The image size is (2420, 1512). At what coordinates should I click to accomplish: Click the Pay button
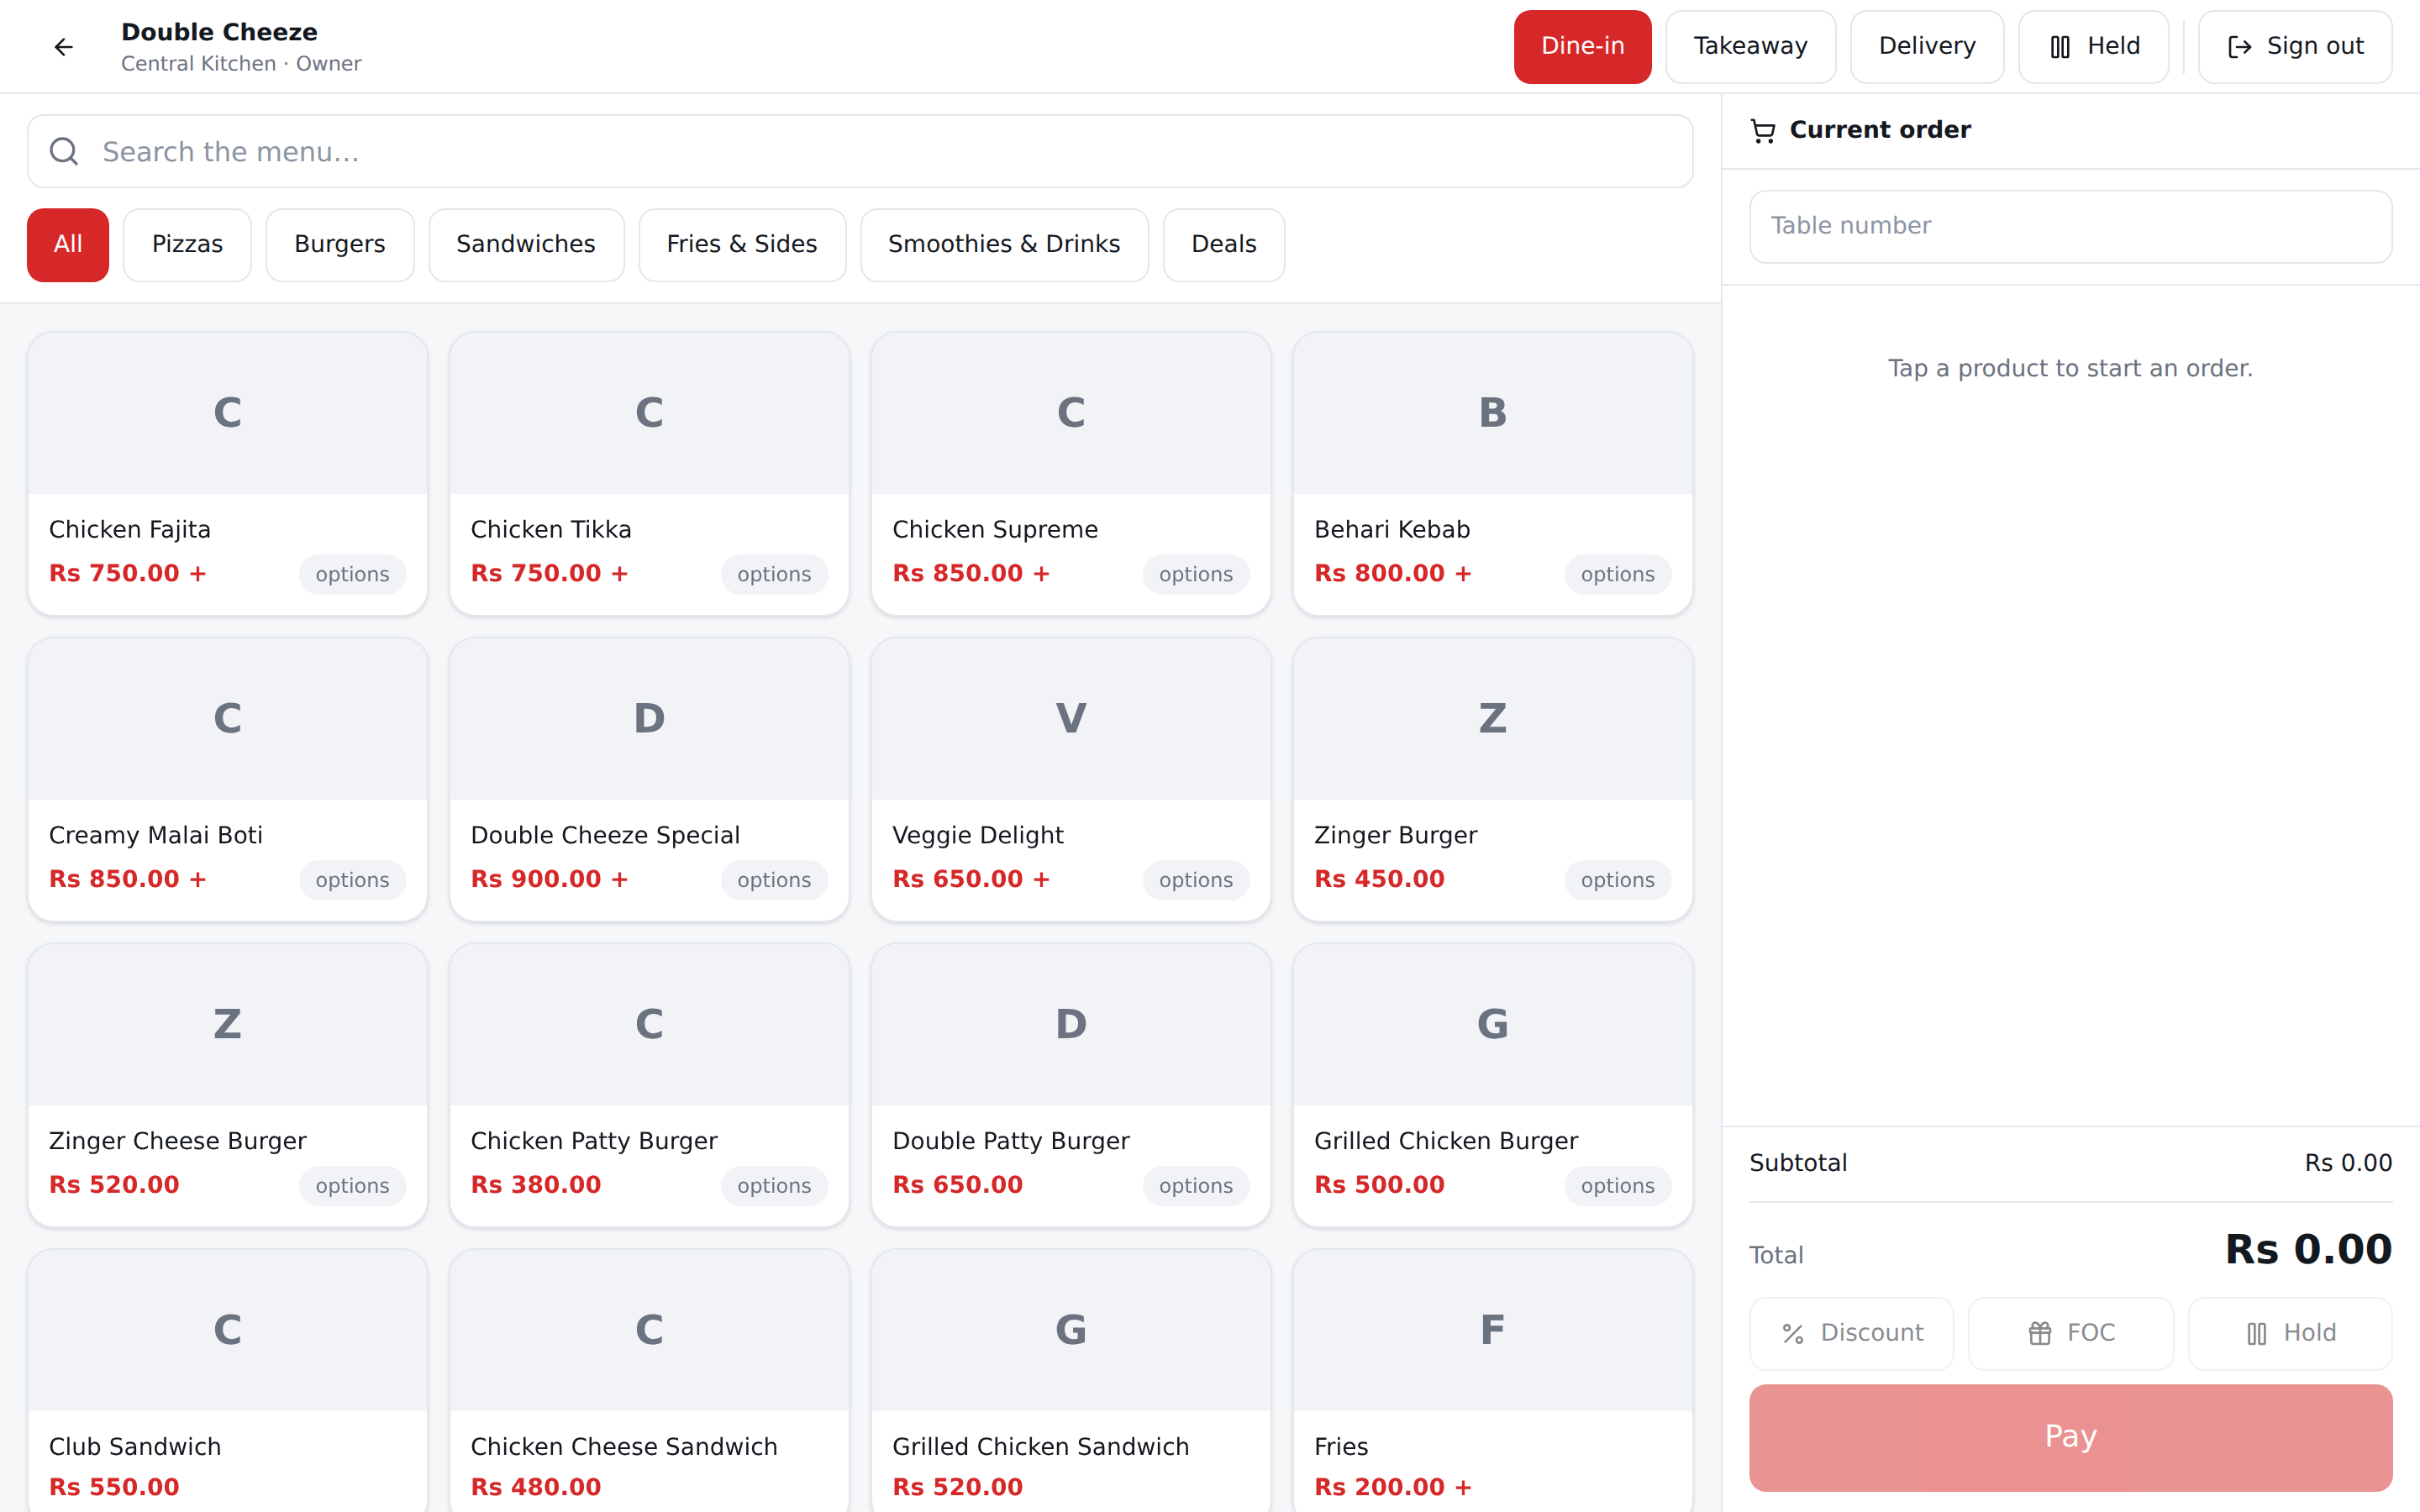pyautogui.click(x=2071, y=1437)
